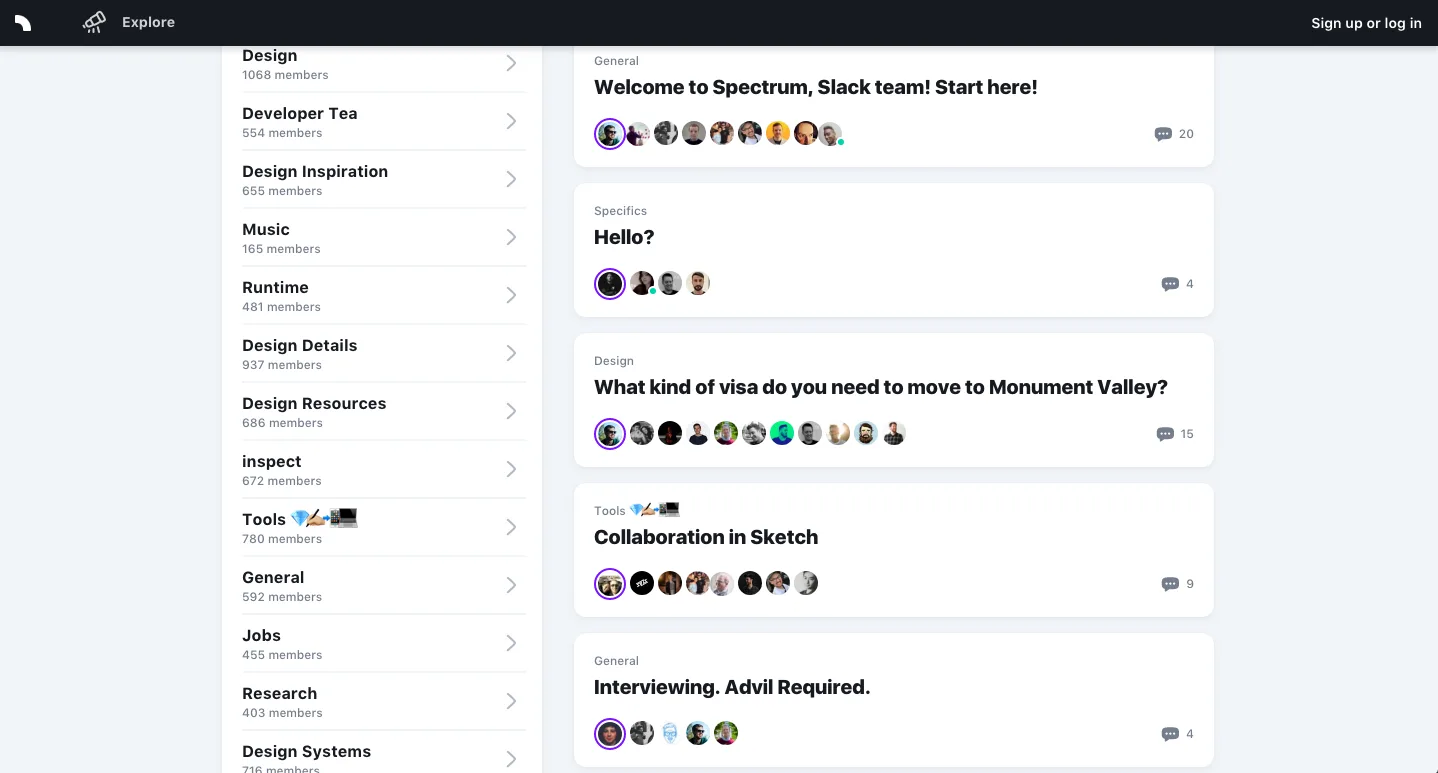
Task: Expand the Design Inspiration chevron
Action: (x=511, y=179)
